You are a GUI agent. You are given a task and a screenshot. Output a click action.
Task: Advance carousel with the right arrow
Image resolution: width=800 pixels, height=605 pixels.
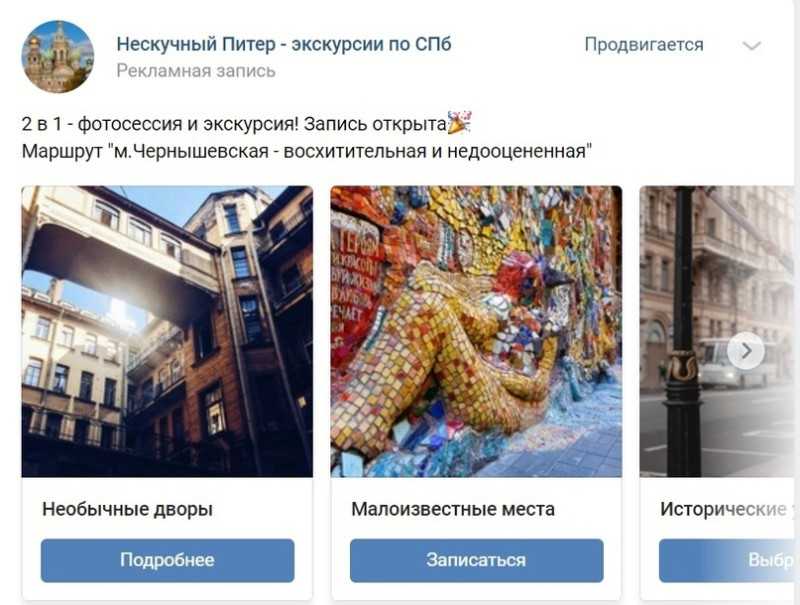[x=746, y=350]
